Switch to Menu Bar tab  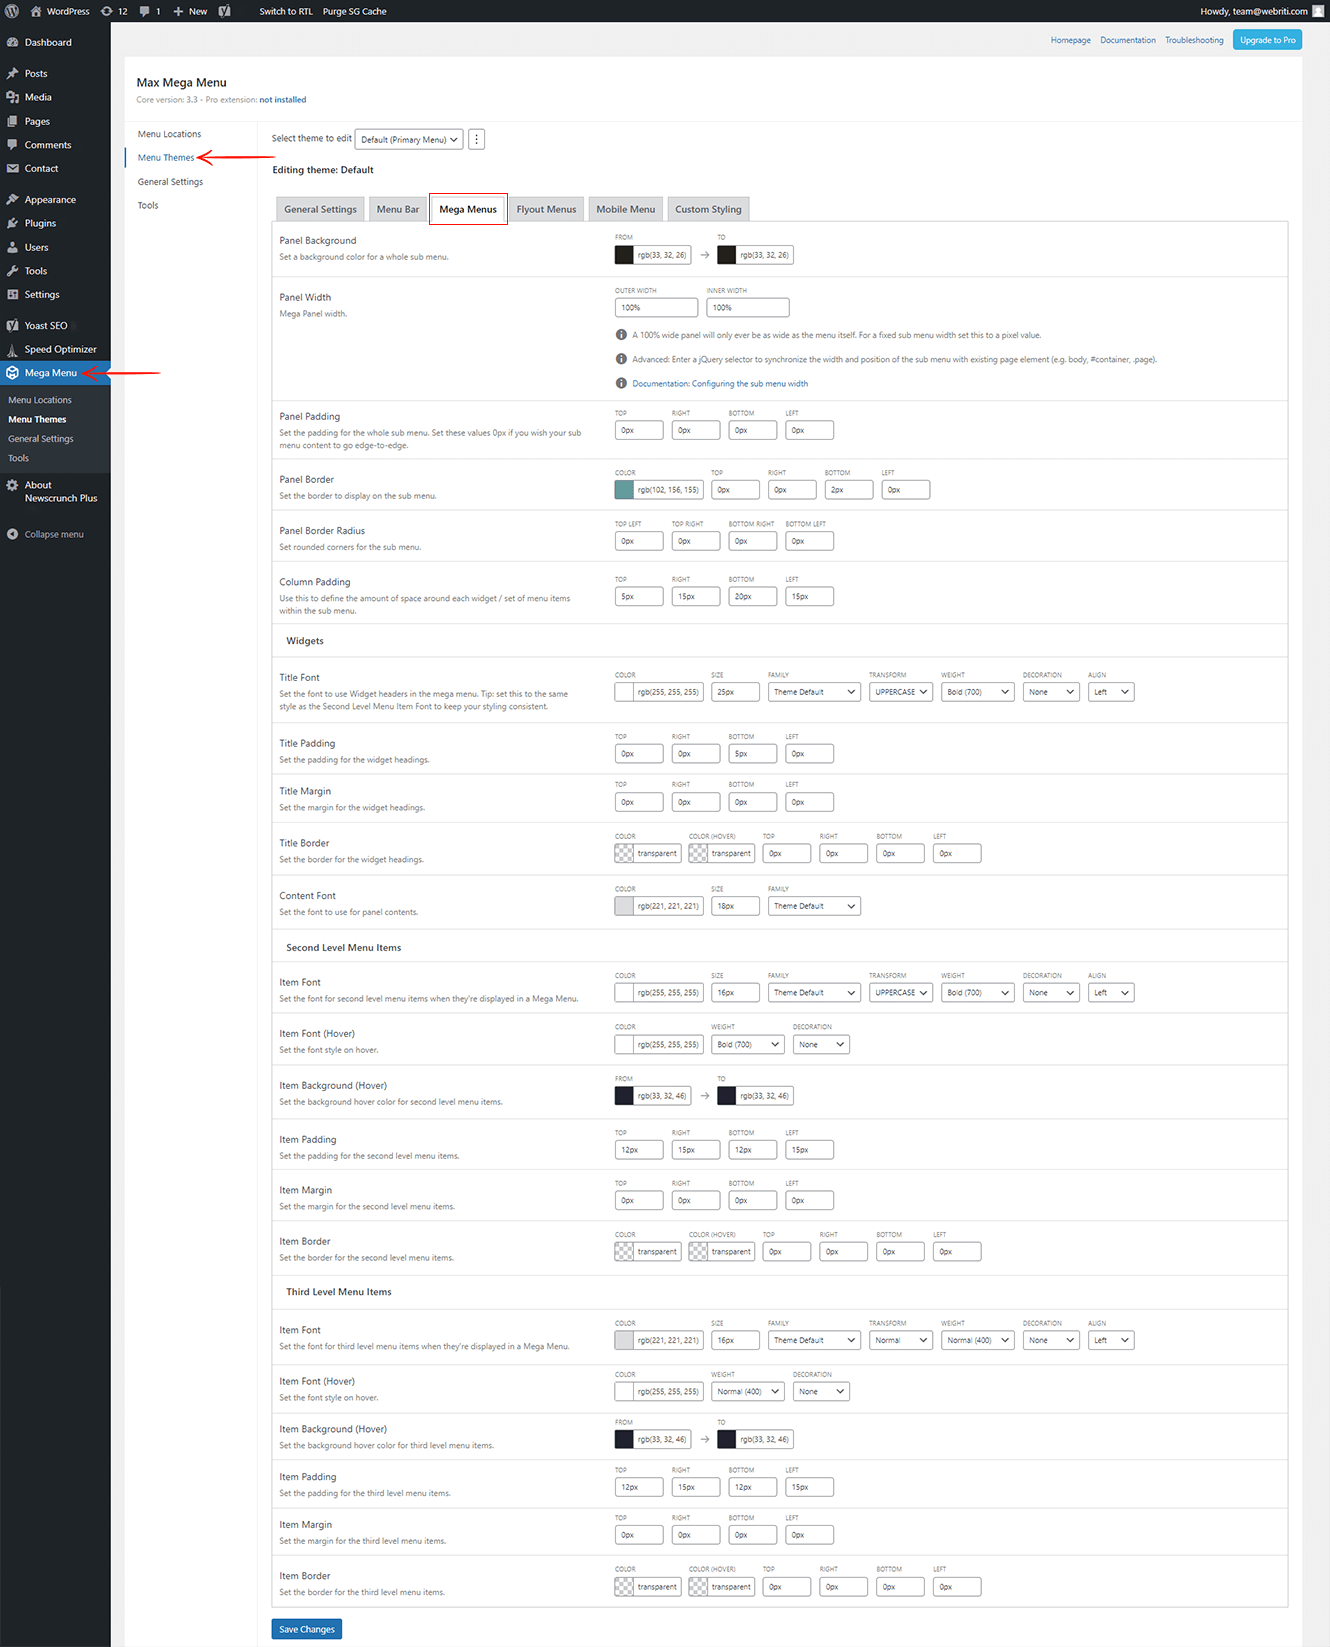[x=398, y=209]
